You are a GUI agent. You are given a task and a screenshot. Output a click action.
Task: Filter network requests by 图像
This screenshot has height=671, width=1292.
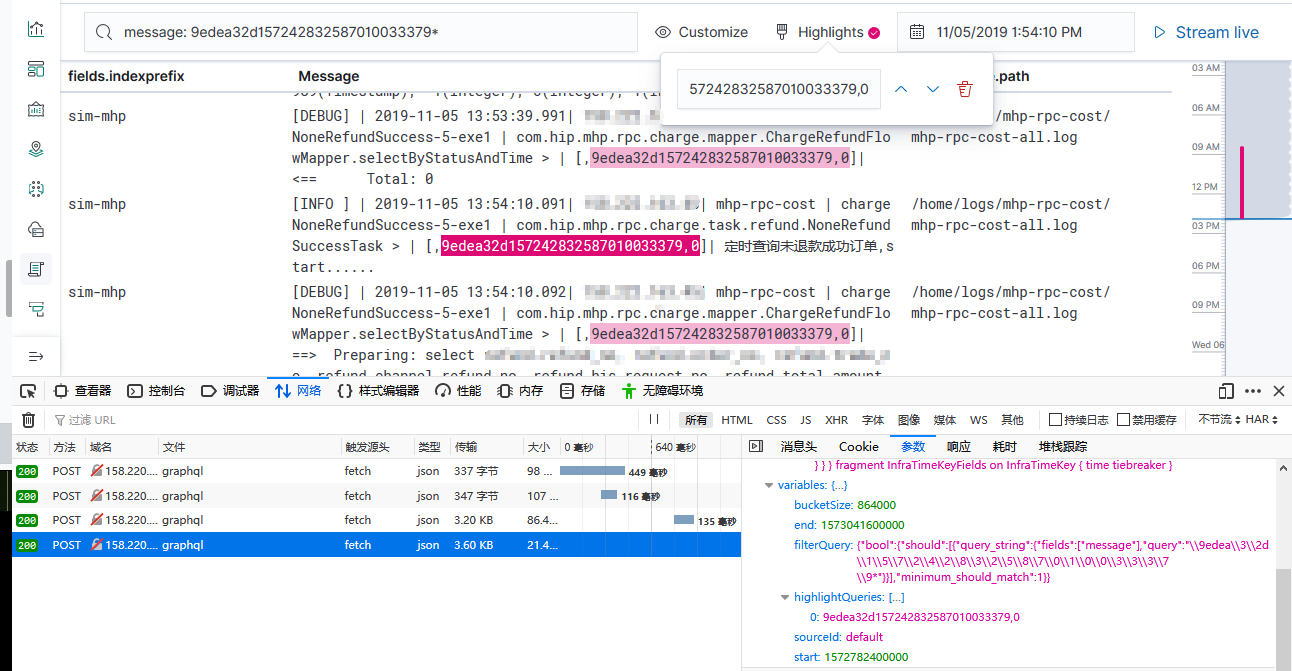908,420
